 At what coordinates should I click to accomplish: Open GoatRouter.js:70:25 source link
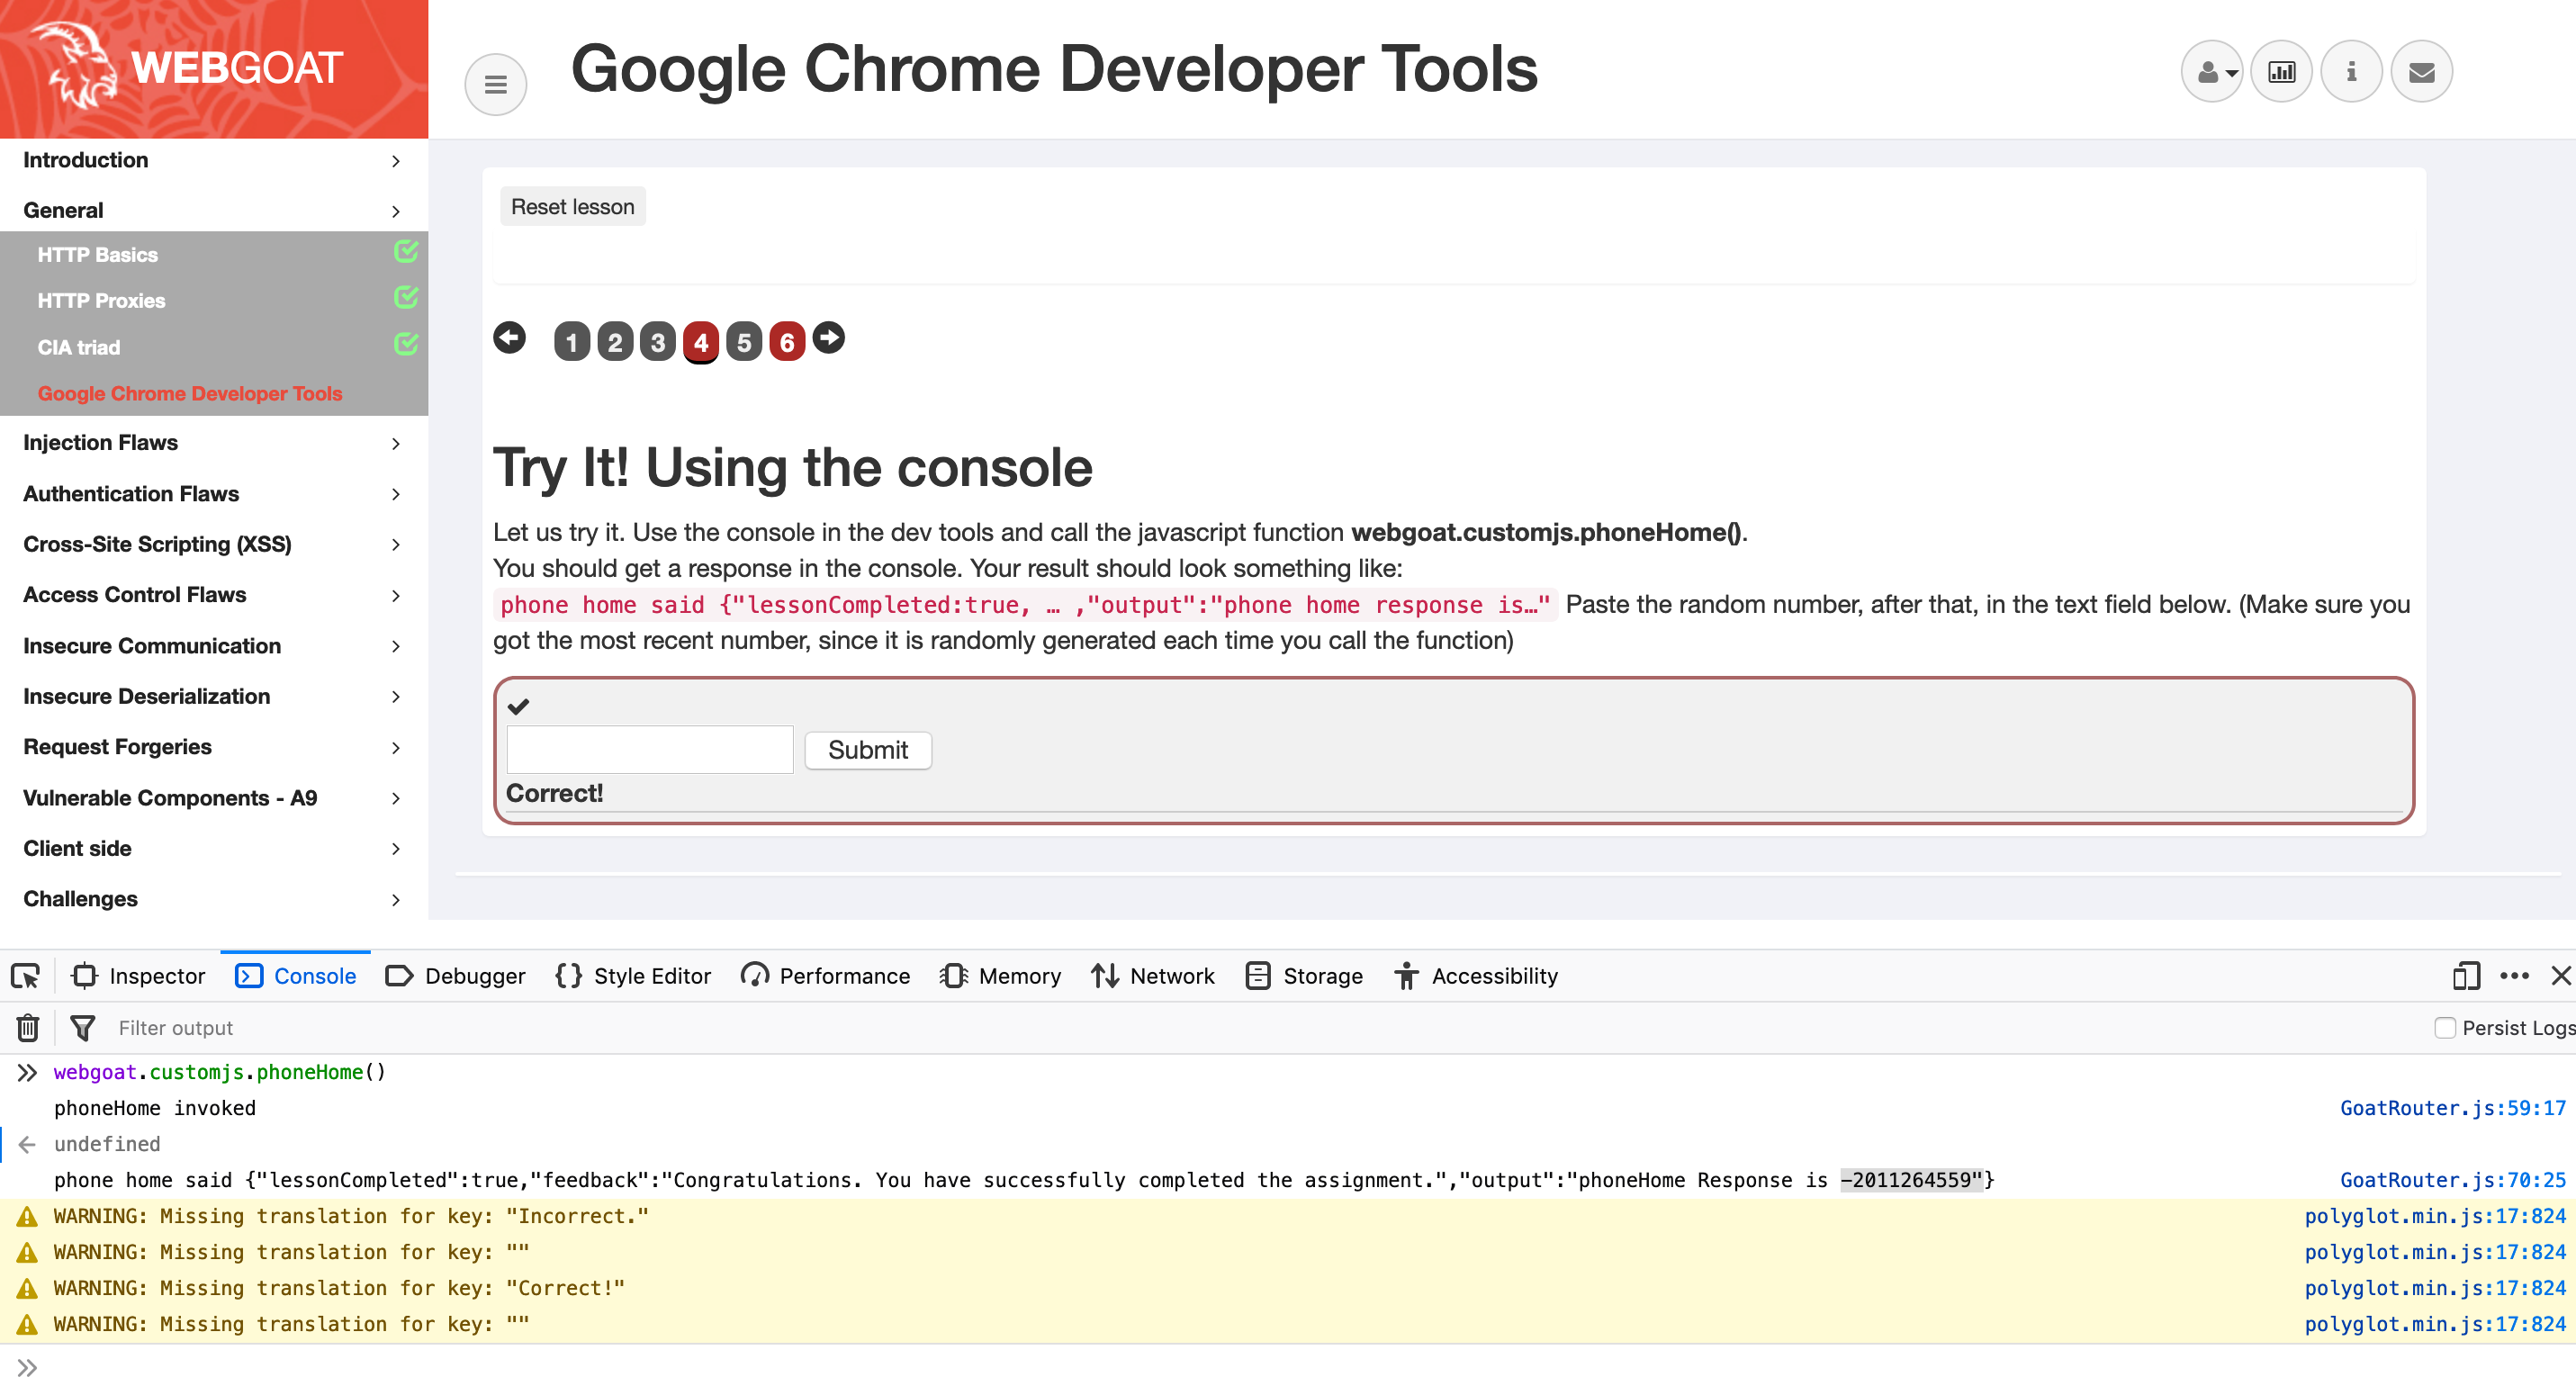tap(2452, 1180)
